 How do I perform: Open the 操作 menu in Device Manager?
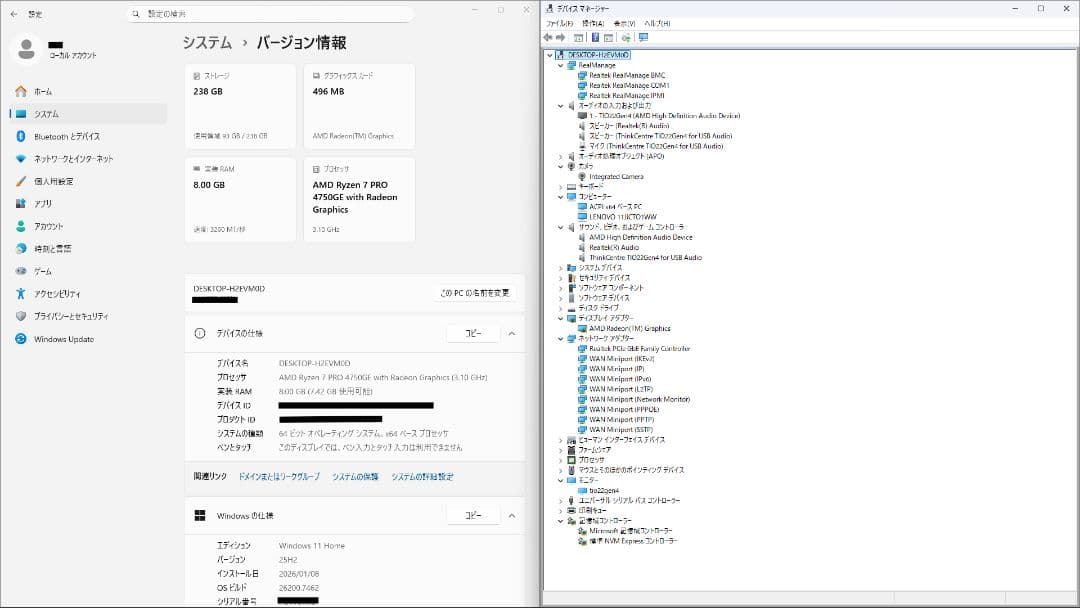[x=593, y=24]
